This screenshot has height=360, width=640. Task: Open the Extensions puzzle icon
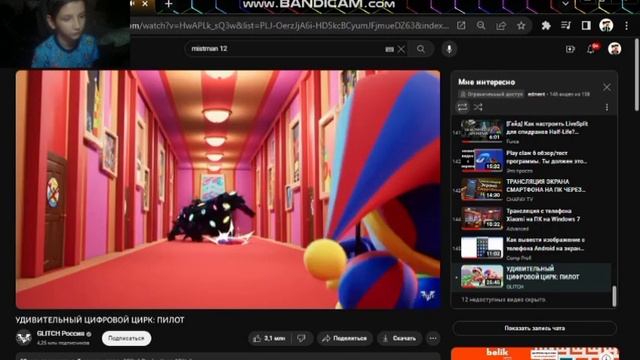(x=546, y=26)
